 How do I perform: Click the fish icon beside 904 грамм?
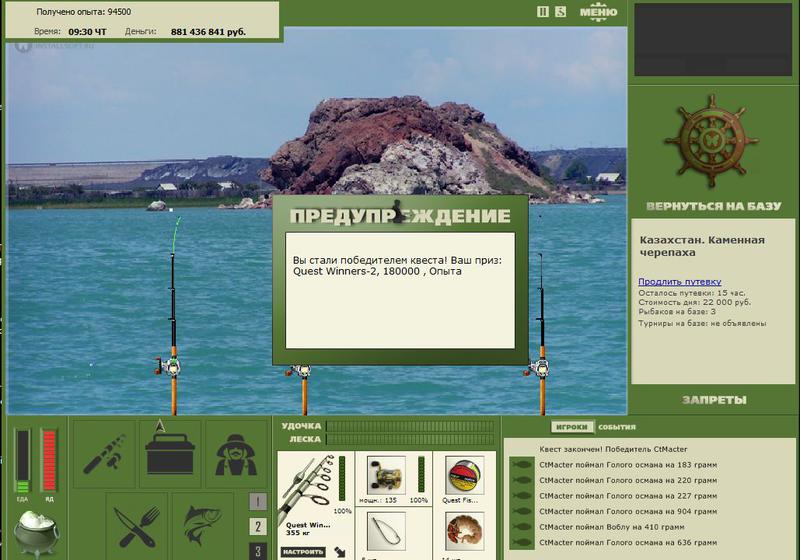pos(522,511)
